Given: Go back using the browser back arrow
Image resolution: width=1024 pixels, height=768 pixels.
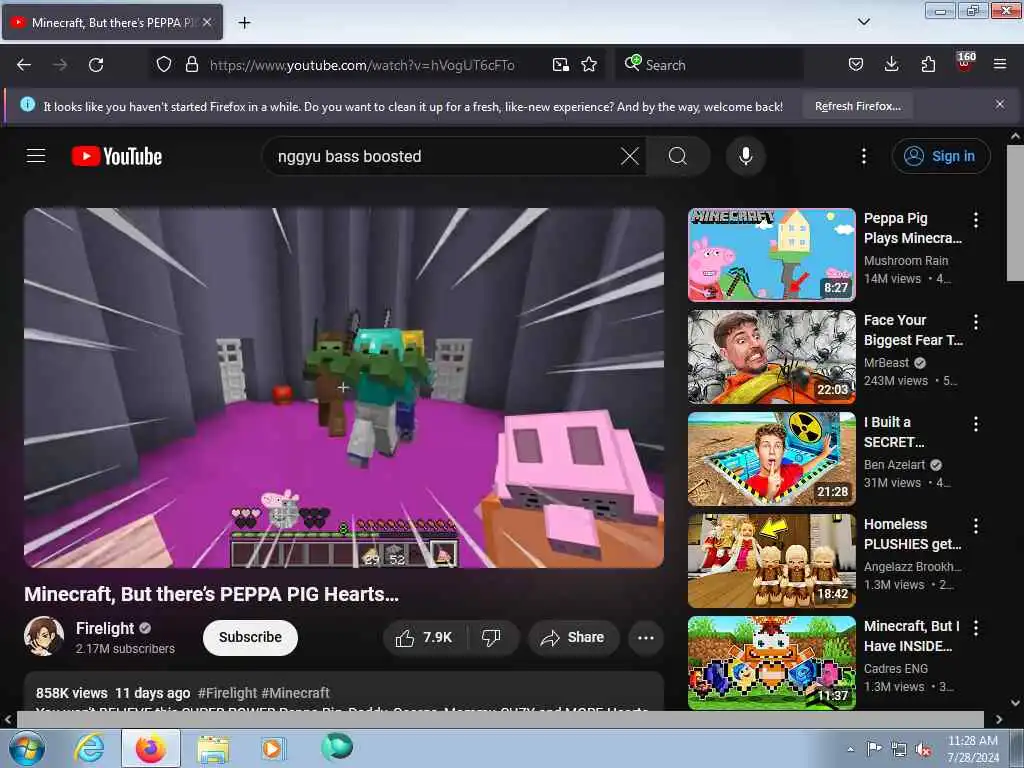Looking at the screenshot, I should point(24,65).
